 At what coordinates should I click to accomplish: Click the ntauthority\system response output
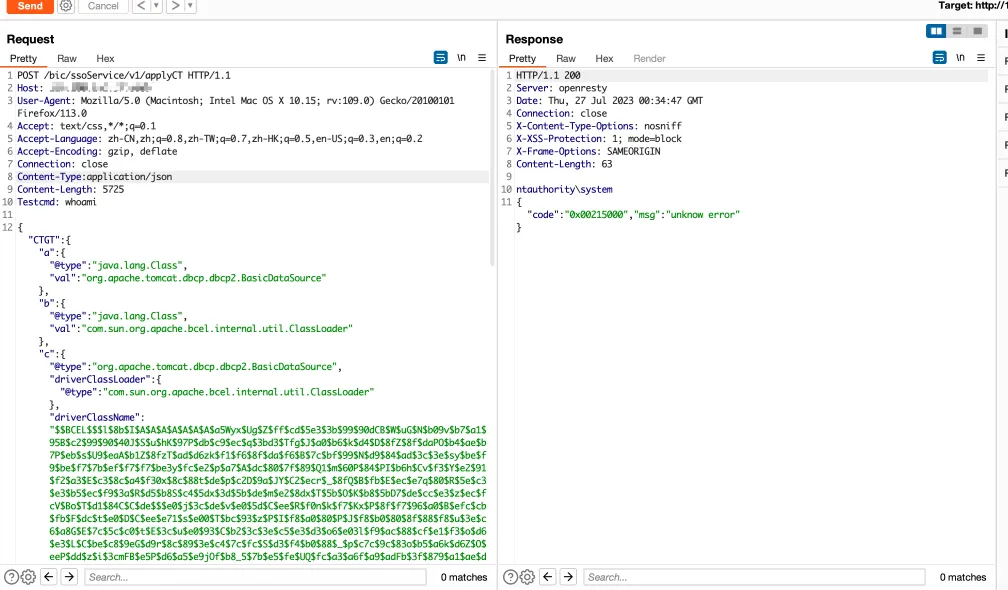pyautogui.click(x=564, y=190)
